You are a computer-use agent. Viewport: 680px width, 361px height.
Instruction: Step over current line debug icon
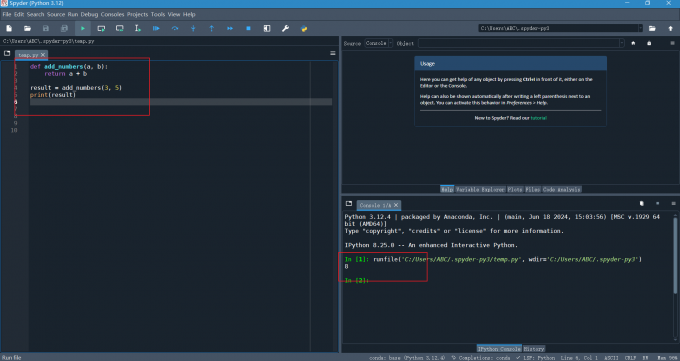click(175, 28)
